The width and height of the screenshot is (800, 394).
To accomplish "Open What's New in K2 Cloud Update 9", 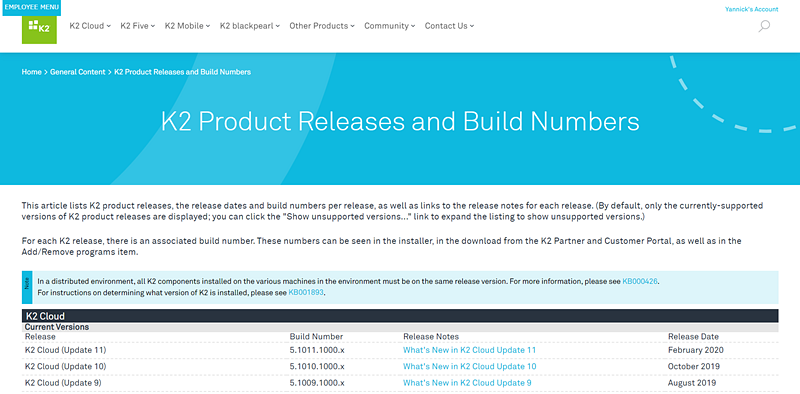I will pos(467,383).
